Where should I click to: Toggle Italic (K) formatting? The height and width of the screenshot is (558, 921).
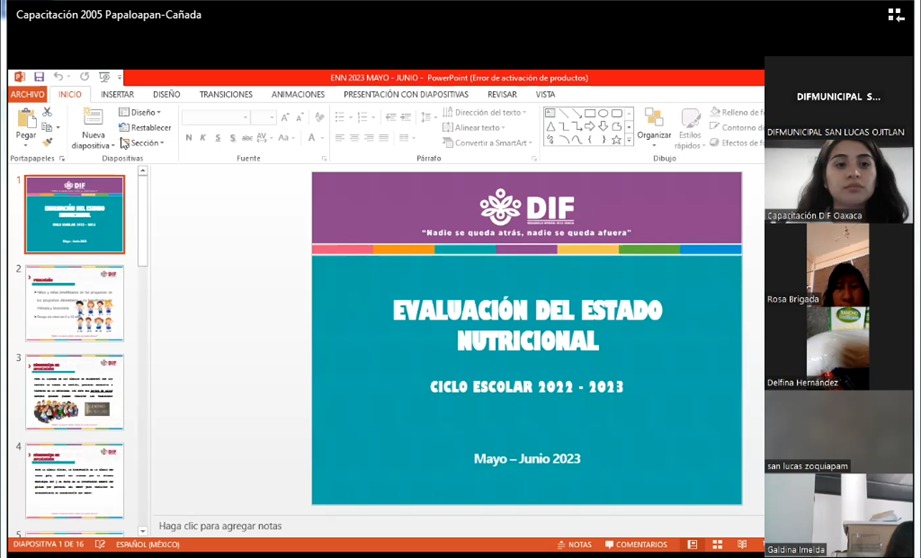(203, 138)
